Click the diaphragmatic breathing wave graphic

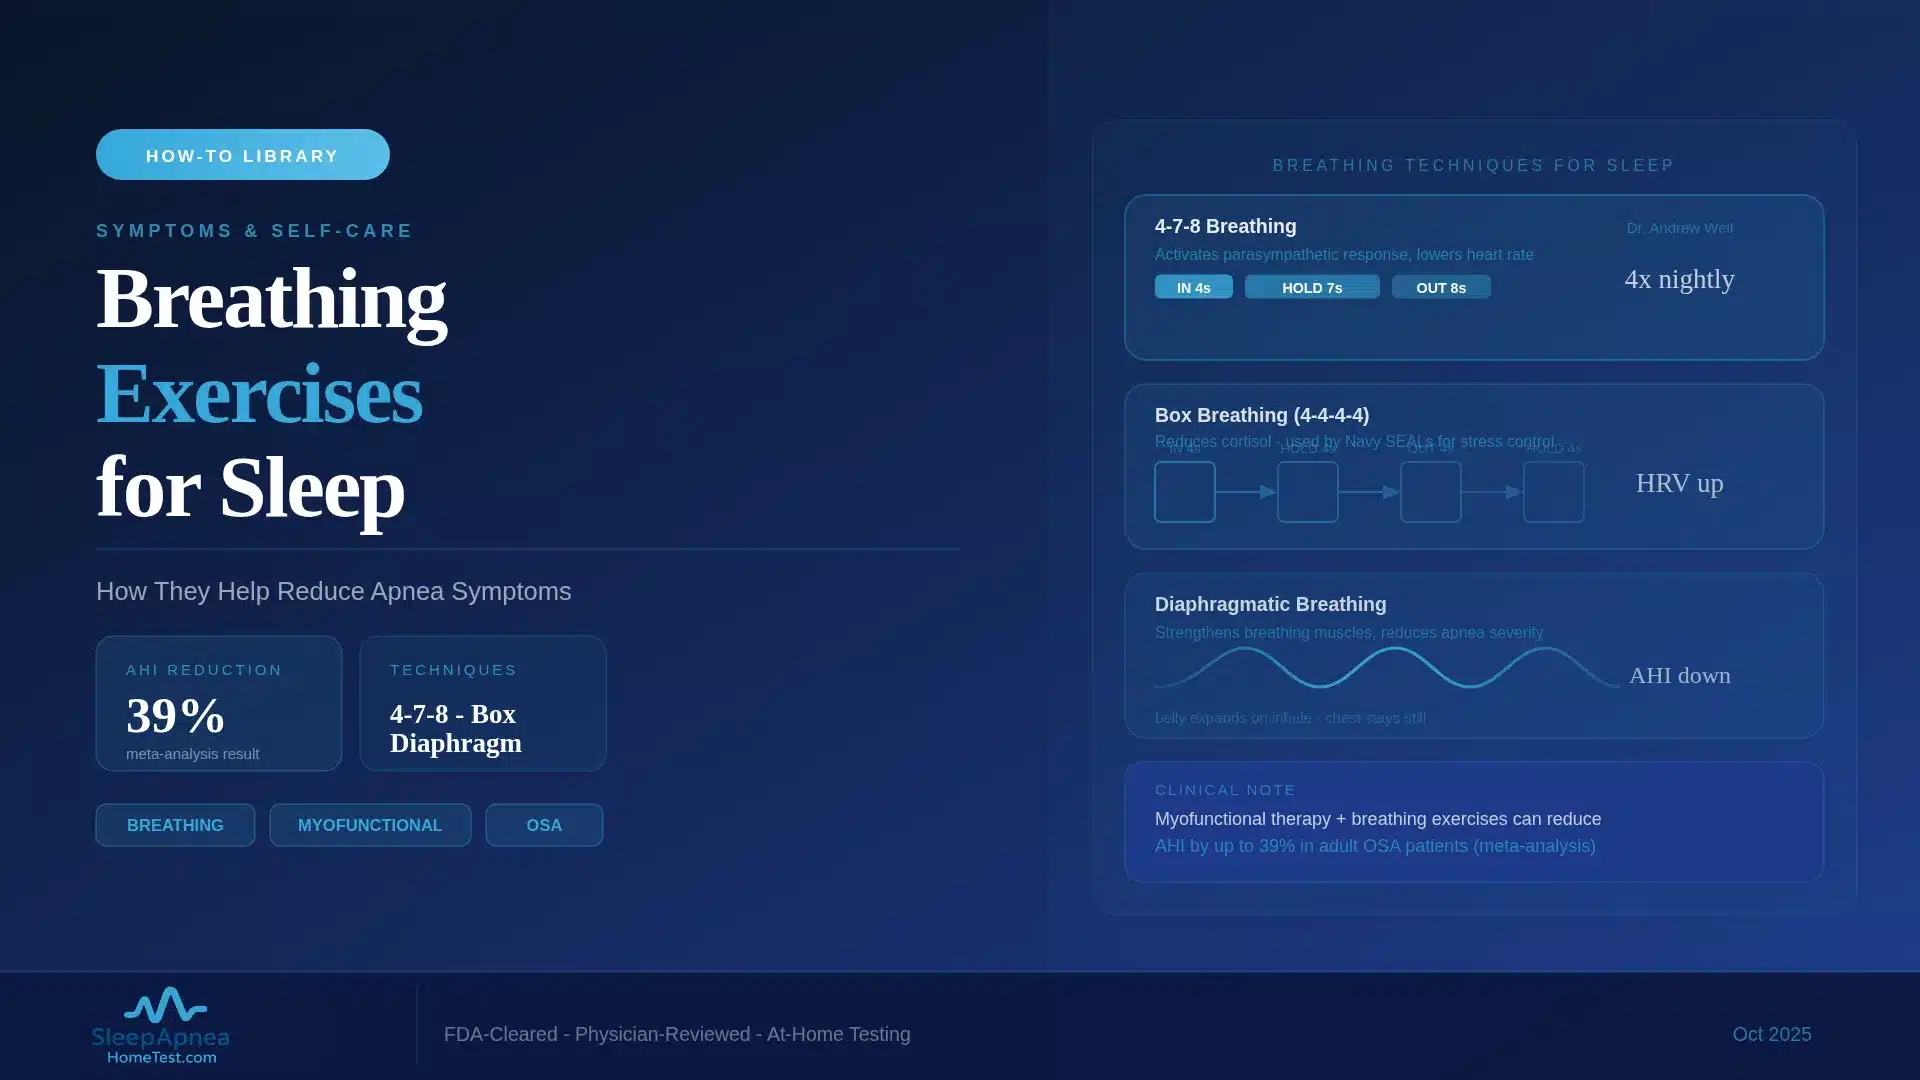[x=1387, y=667]
